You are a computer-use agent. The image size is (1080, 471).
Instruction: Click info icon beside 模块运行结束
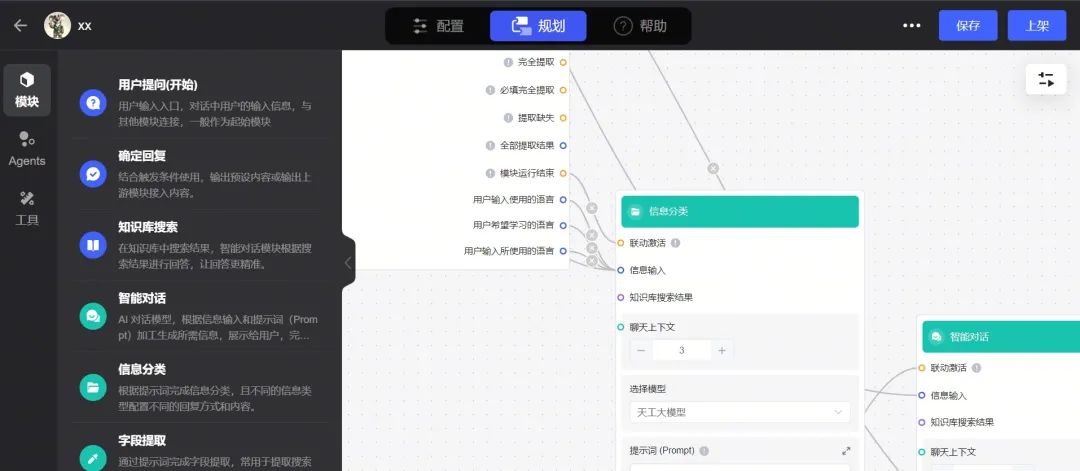tap(490, 173)
